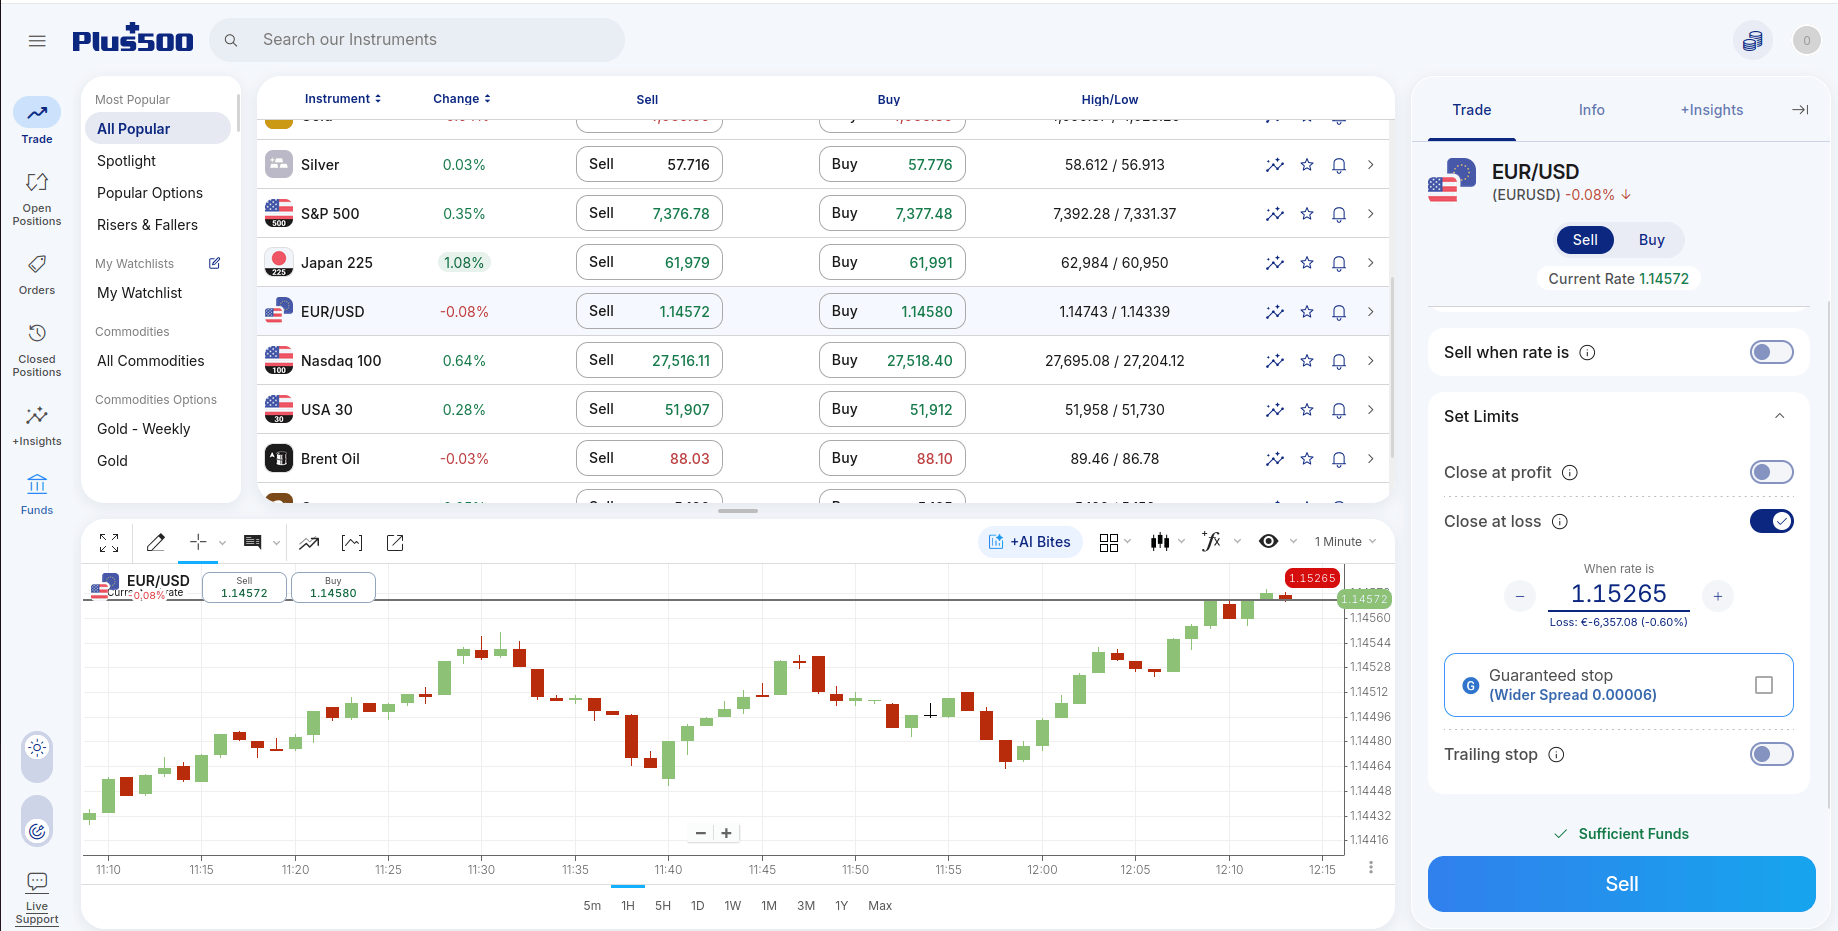The image size is (1838, 931).
Task: Select All Popular category
Action: point(158,128)
